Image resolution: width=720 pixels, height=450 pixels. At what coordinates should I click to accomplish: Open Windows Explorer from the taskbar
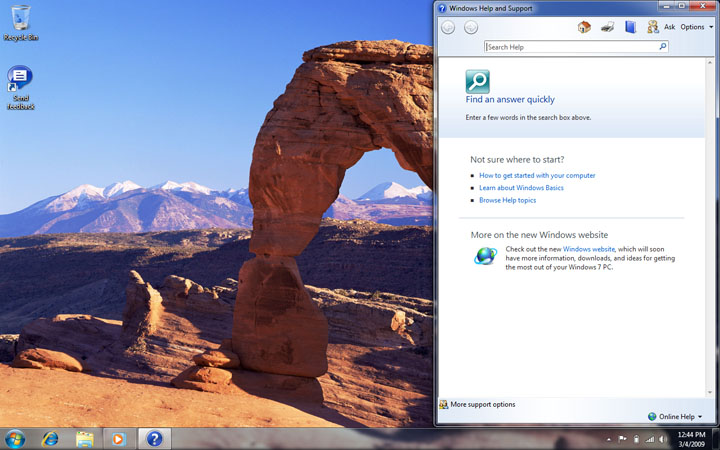(84, 439)
